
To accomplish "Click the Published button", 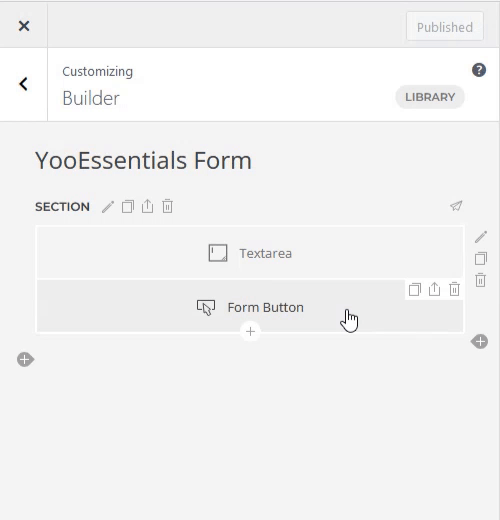I will (x=445, y=27).
